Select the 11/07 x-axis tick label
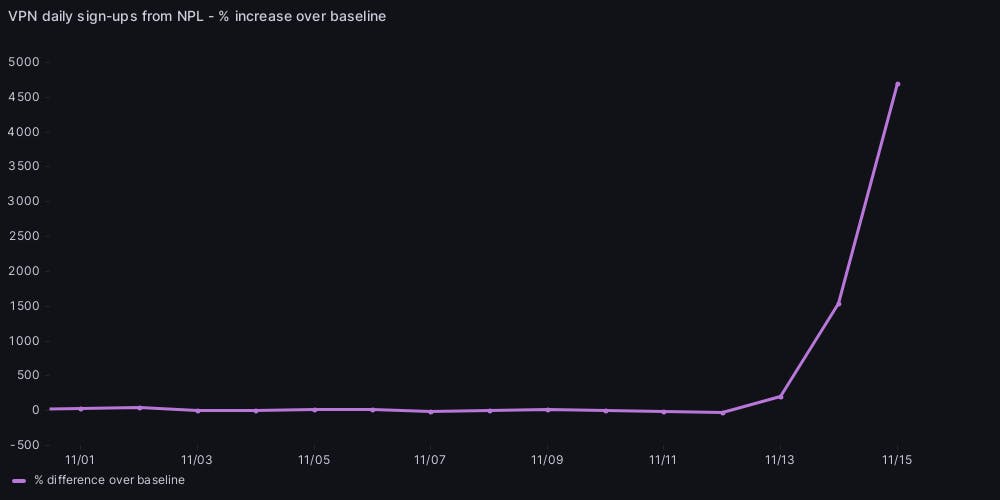The image size is (1000, 500). point(430,460)
